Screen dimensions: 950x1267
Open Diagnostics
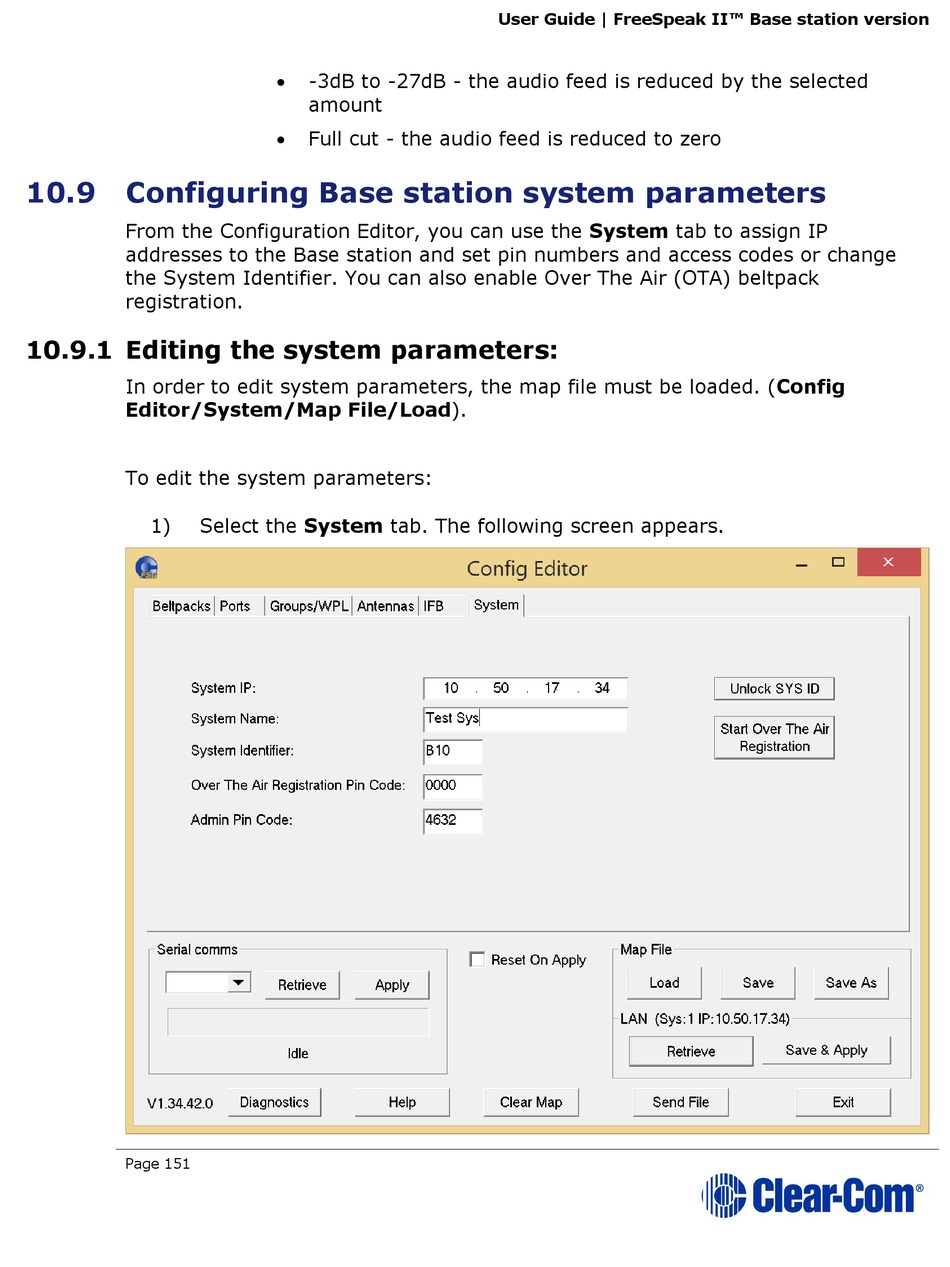[x=274, y=1102]
